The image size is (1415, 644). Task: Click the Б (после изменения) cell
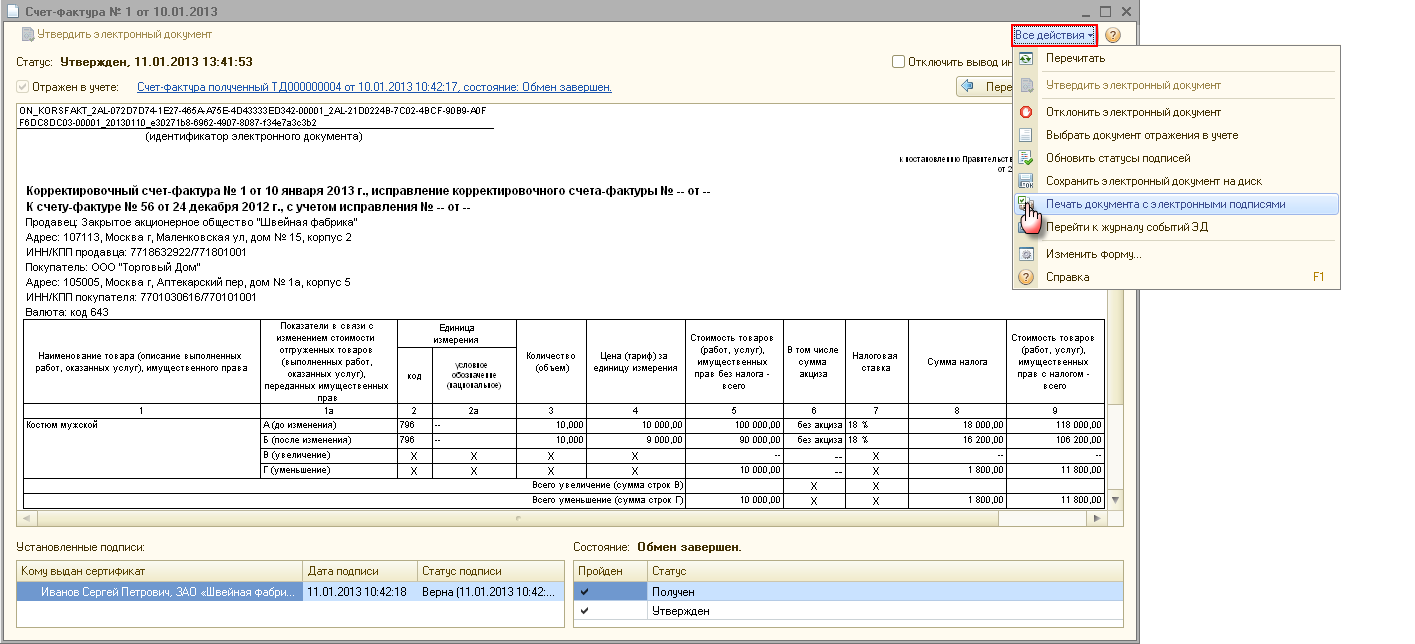coord(328,440)
